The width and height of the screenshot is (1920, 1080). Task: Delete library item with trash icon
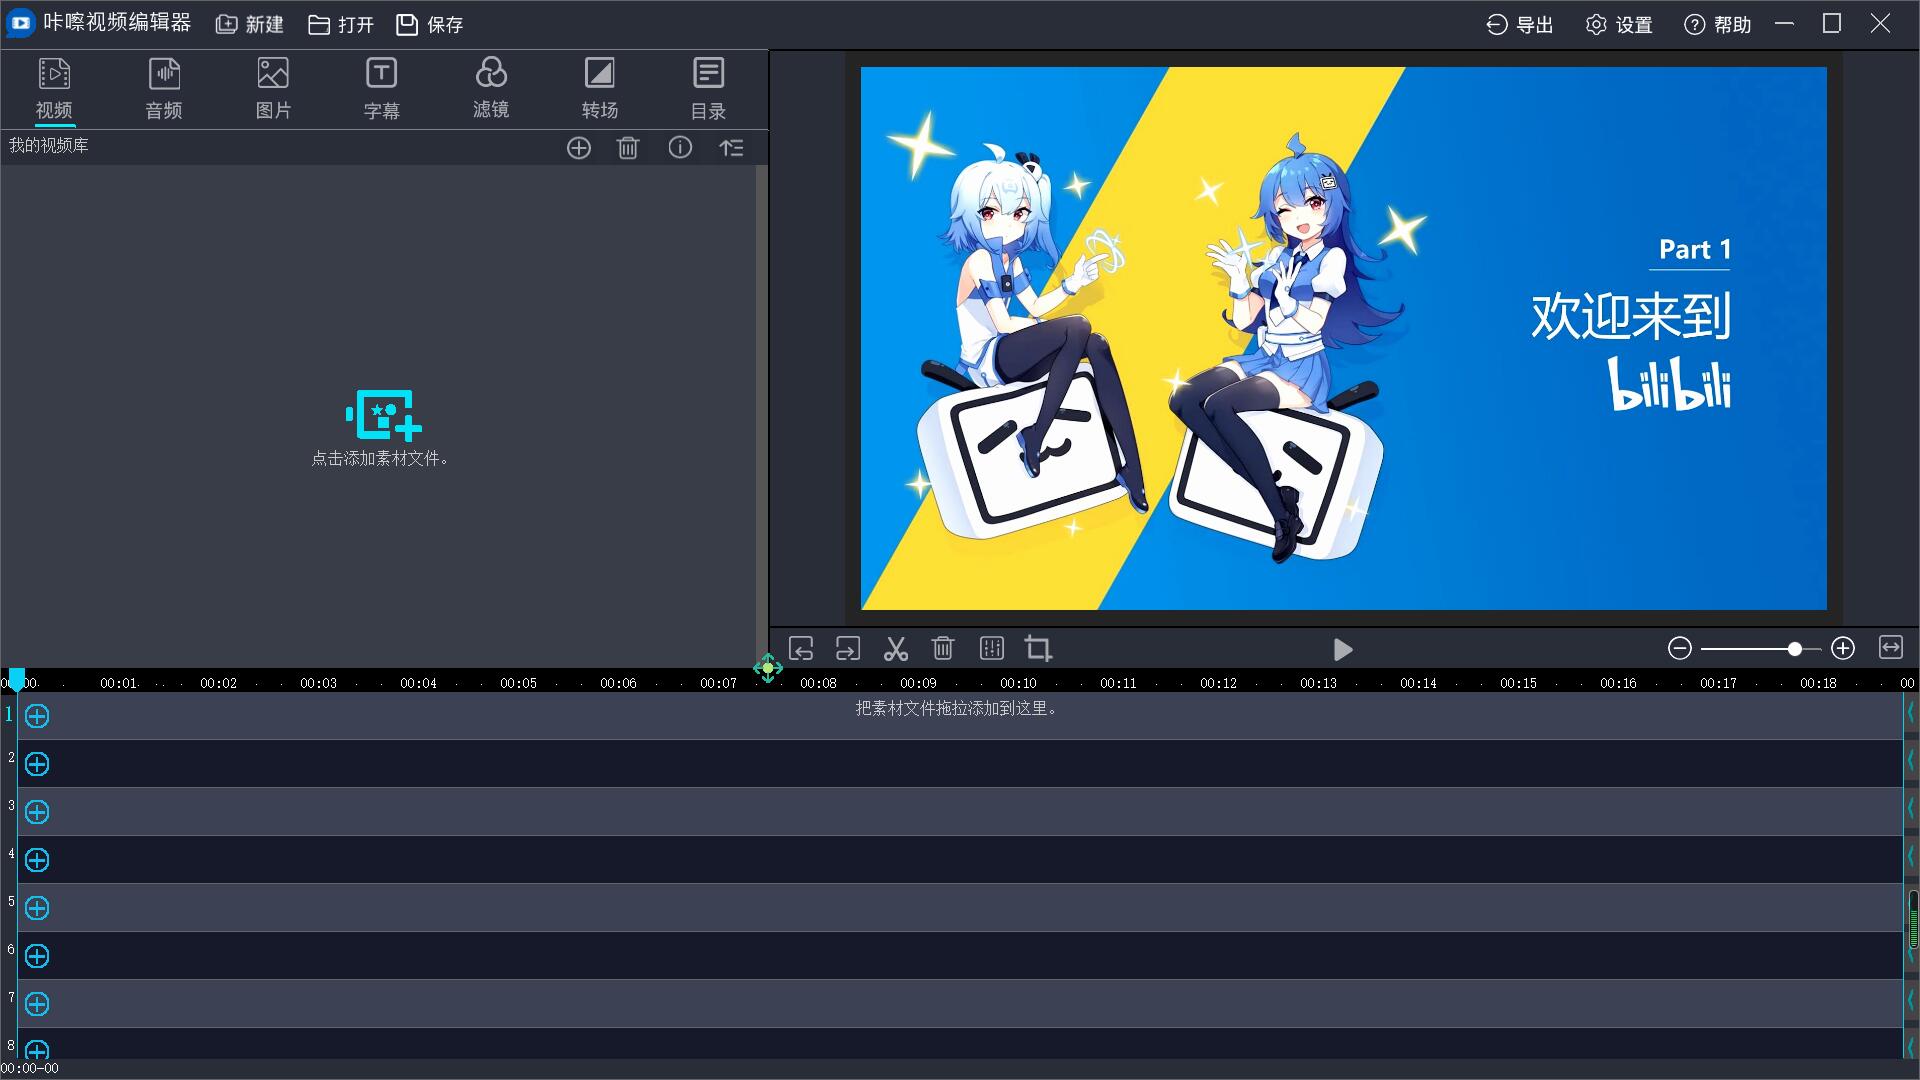coord(628,148)
